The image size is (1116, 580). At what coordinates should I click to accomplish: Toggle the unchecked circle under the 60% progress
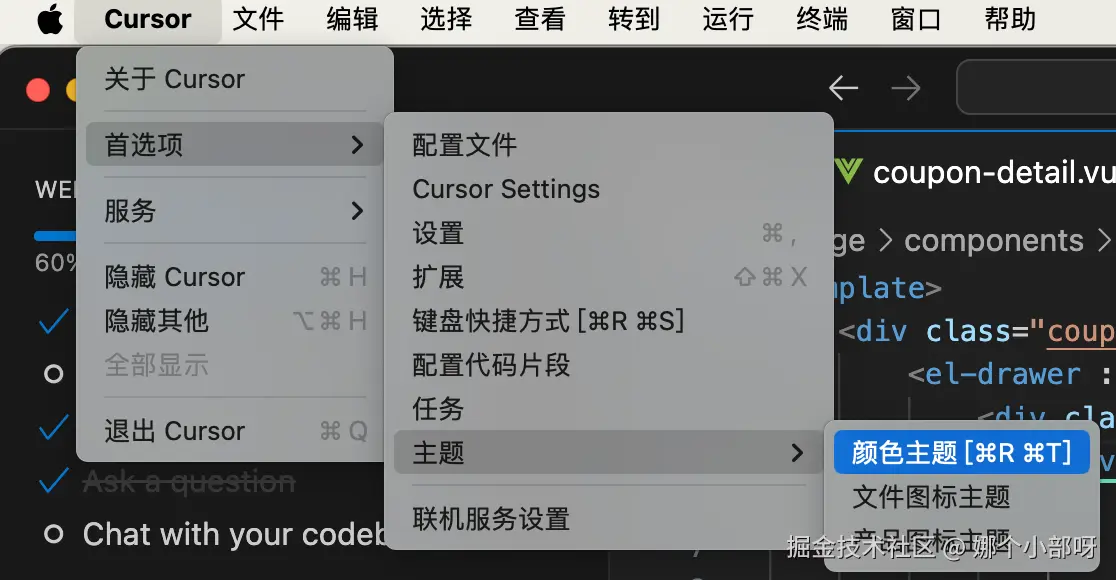[x=53, y=373]
